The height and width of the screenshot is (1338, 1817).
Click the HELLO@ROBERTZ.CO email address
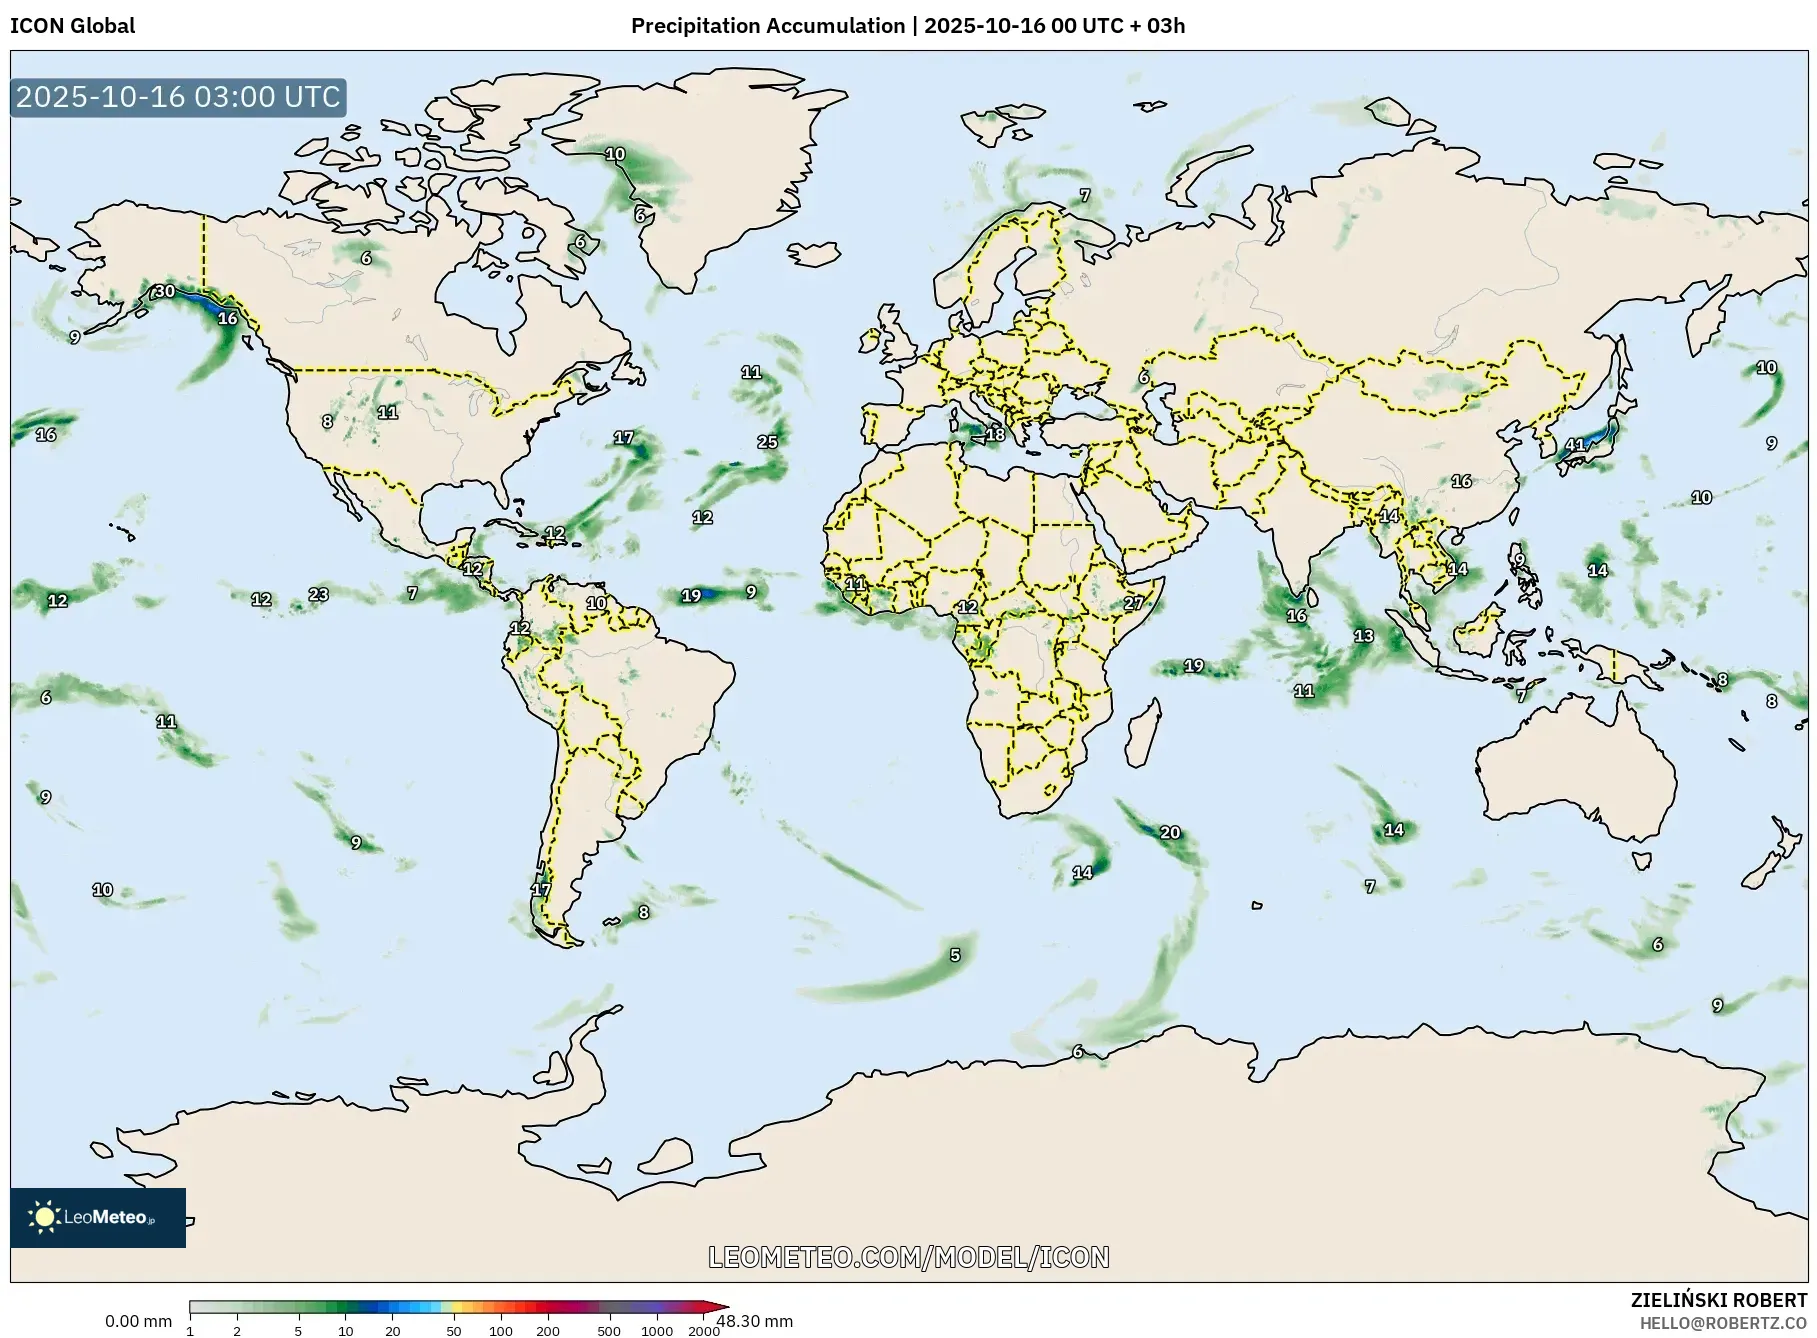point(1723,1323)
